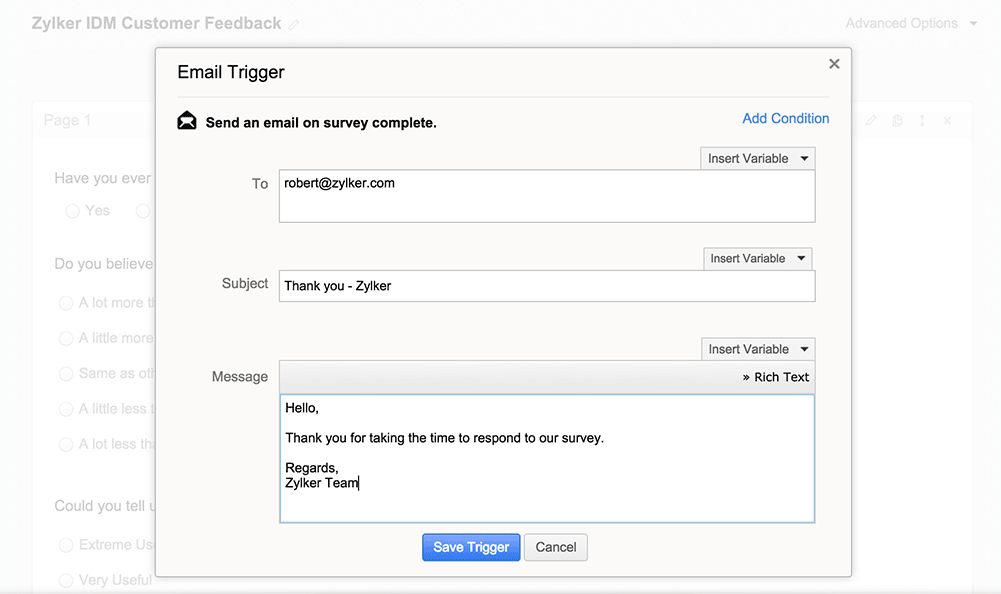The image size is (1001, 594).
Task: Open Insert Variable dropdown above Subject field
Action: 758,259
